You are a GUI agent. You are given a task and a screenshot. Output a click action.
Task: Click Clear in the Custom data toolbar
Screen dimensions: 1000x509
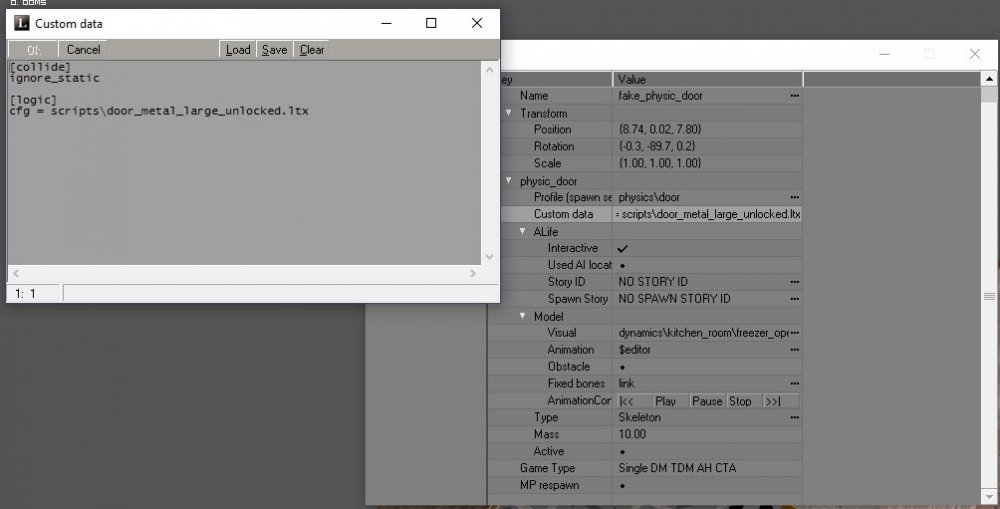pos(311,49)
